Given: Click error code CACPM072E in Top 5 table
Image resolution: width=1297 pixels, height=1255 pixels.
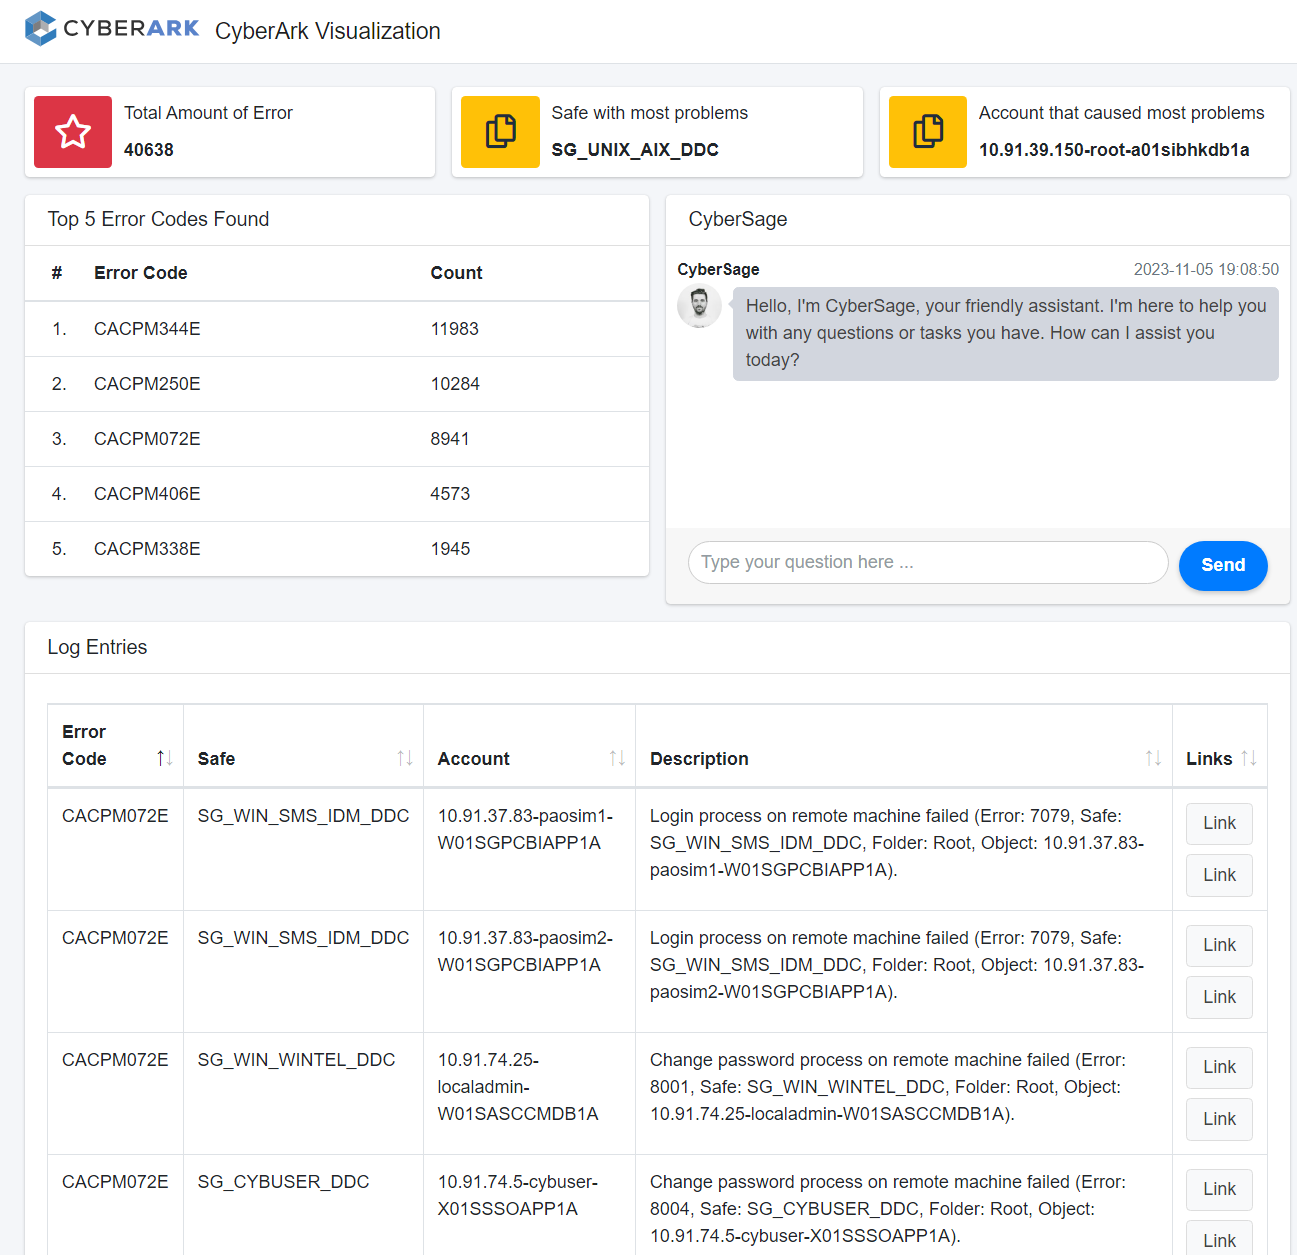Looking at the screenshot, I should (147, 439).
